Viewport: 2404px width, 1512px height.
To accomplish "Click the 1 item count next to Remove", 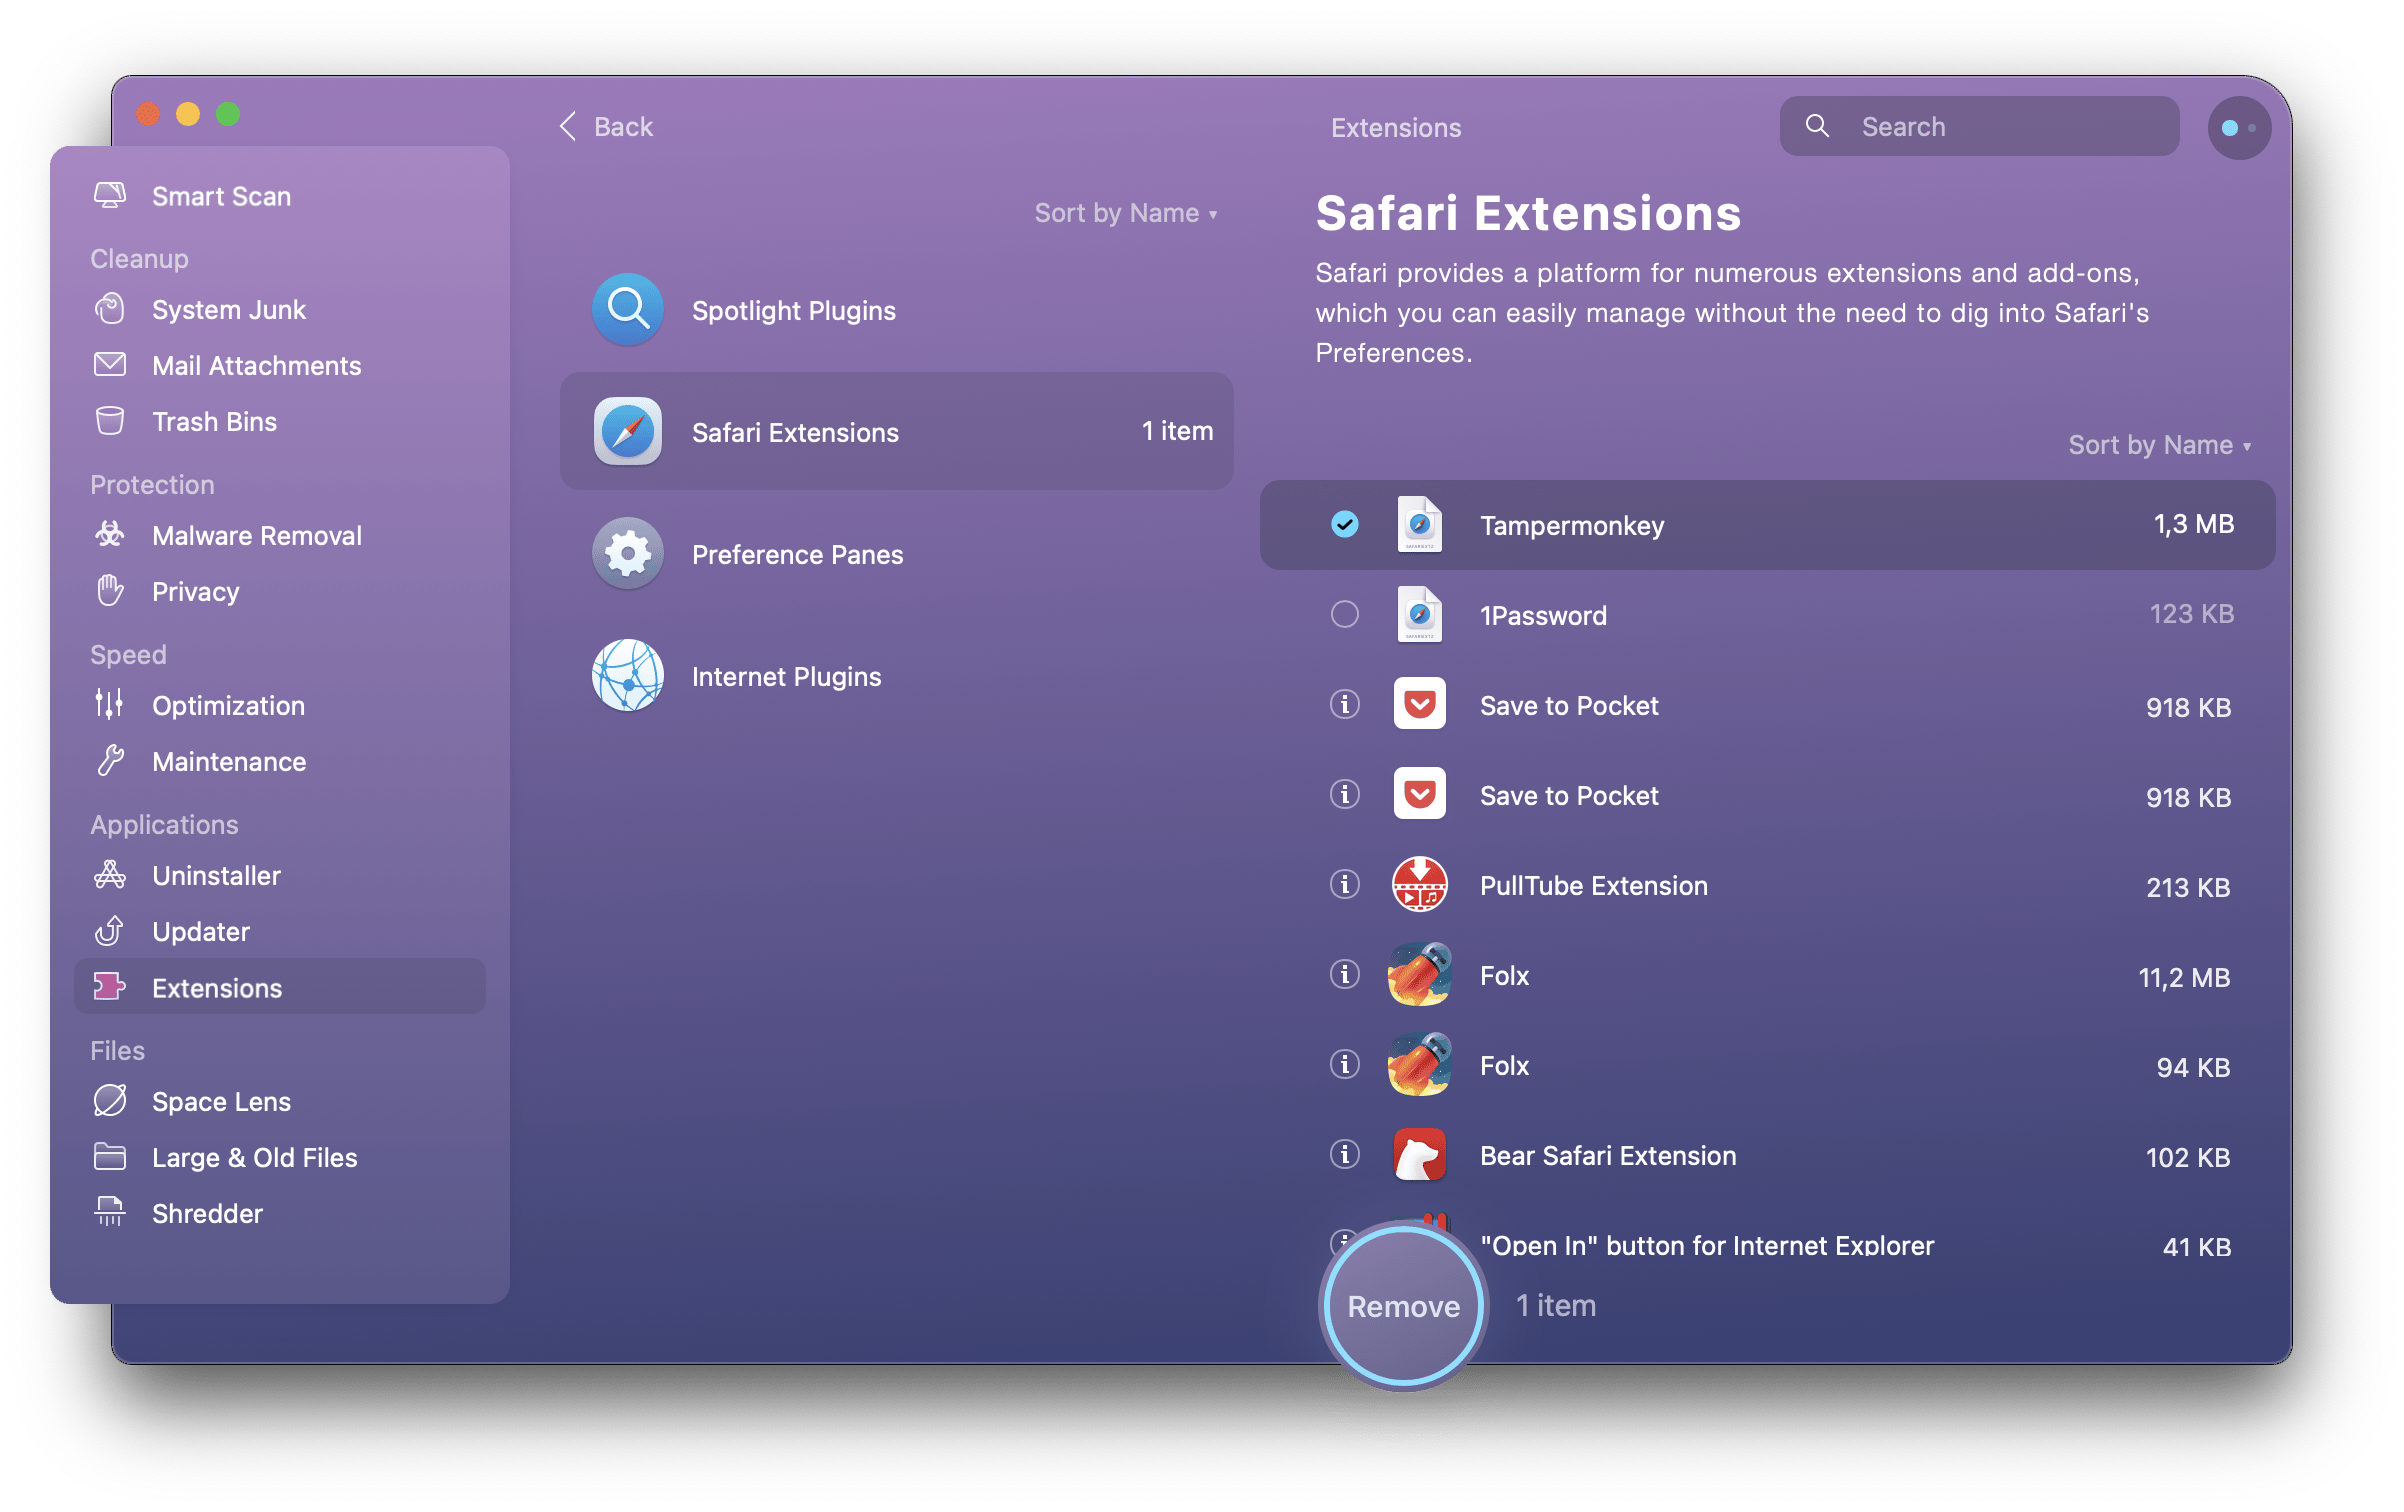I will 1555,1306.
